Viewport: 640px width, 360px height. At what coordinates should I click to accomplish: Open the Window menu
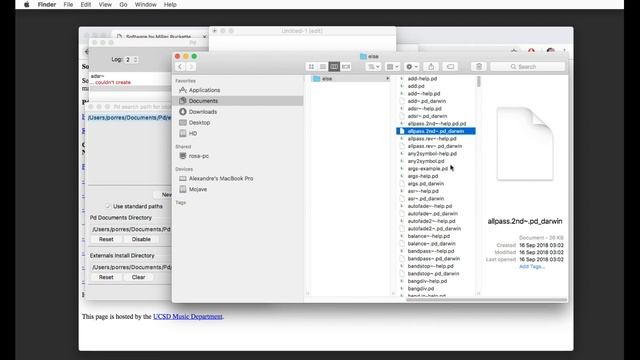pos(145,4)
